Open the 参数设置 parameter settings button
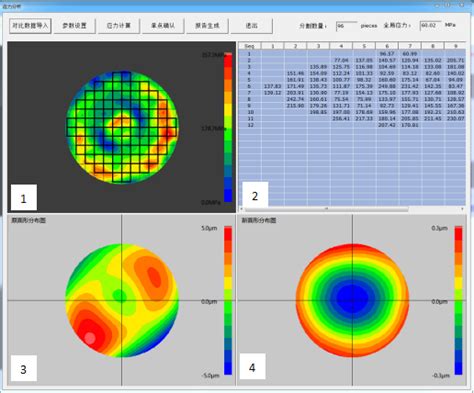This screenshot has width=474, height=393. tap(74, 26)
